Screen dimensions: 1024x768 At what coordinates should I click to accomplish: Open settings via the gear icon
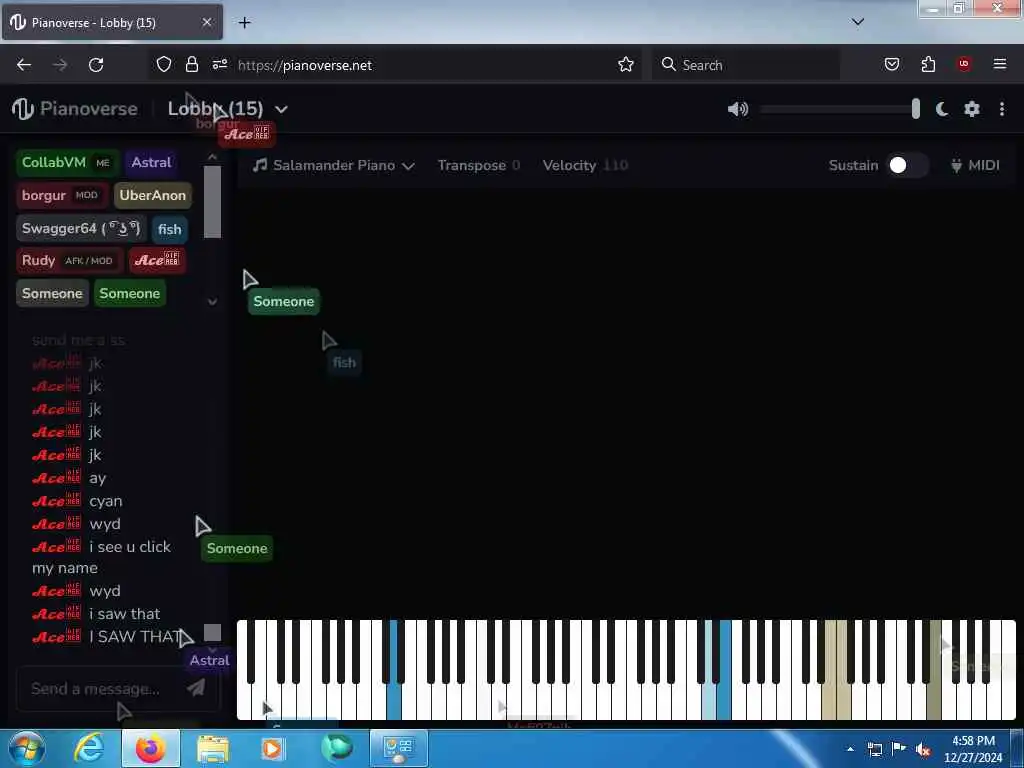click(972, 109)
